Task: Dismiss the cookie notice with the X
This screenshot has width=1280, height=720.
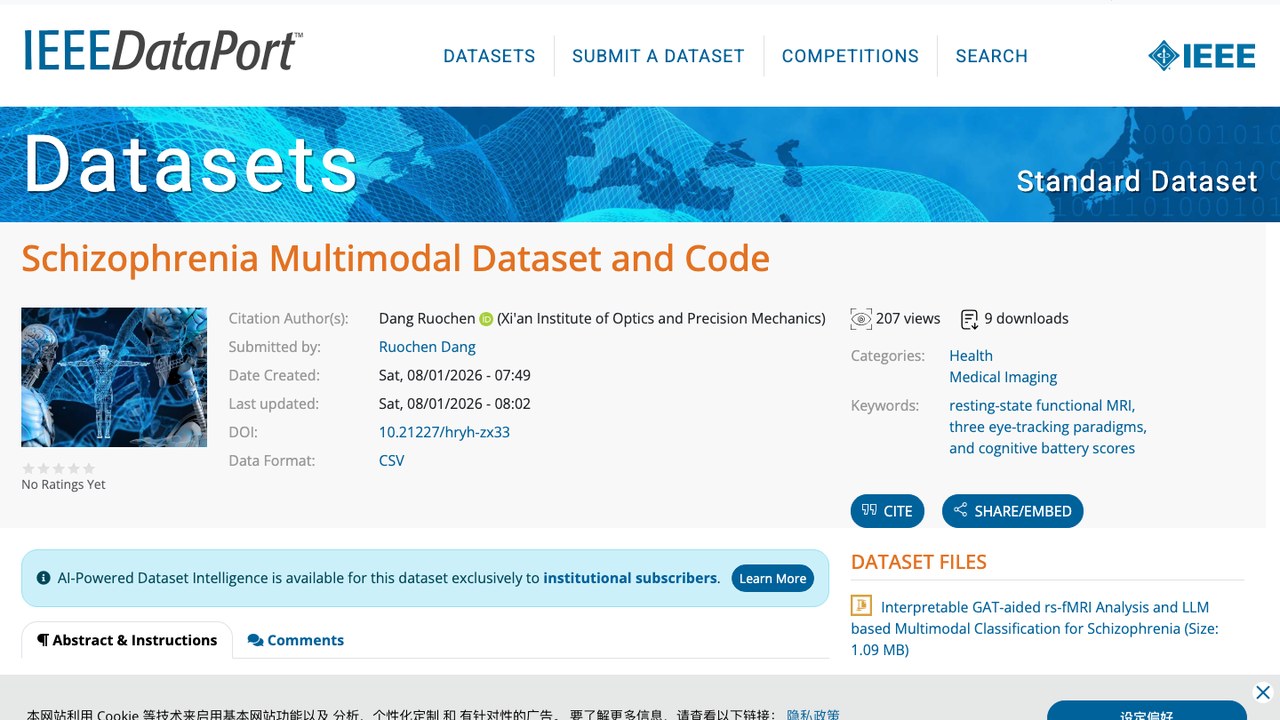Action: pos(1263,692)
